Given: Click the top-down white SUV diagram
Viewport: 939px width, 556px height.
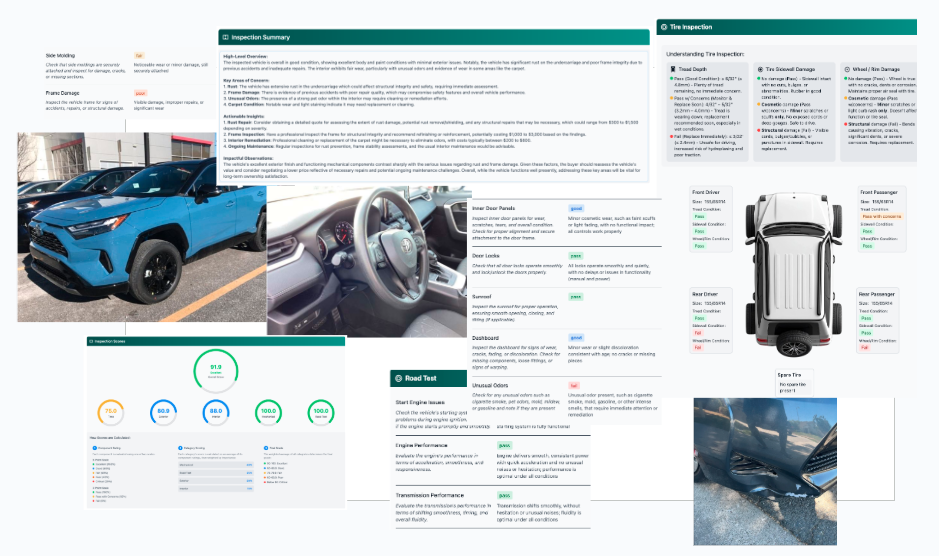Looking at the screenshot, I should 793,274.
